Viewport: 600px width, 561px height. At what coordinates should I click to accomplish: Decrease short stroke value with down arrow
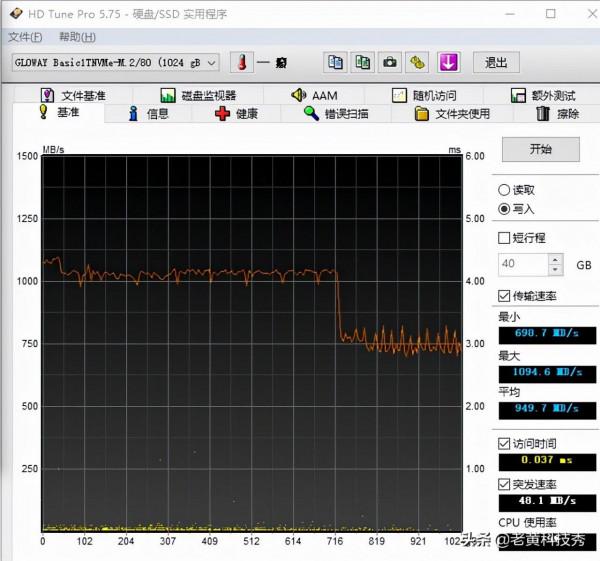tap(555, 270)
